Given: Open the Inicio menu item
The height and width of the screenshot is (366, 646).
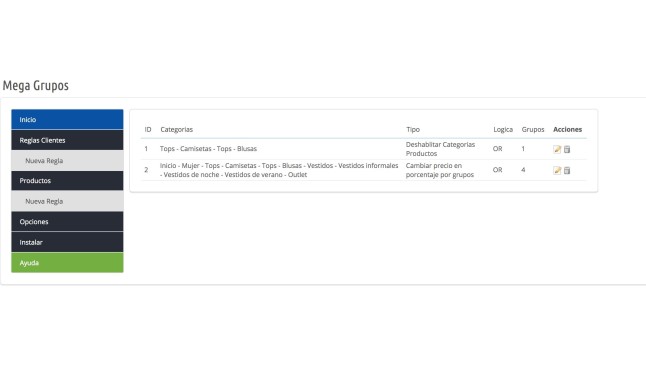Looking at the screenshot, I should [67, 120].
